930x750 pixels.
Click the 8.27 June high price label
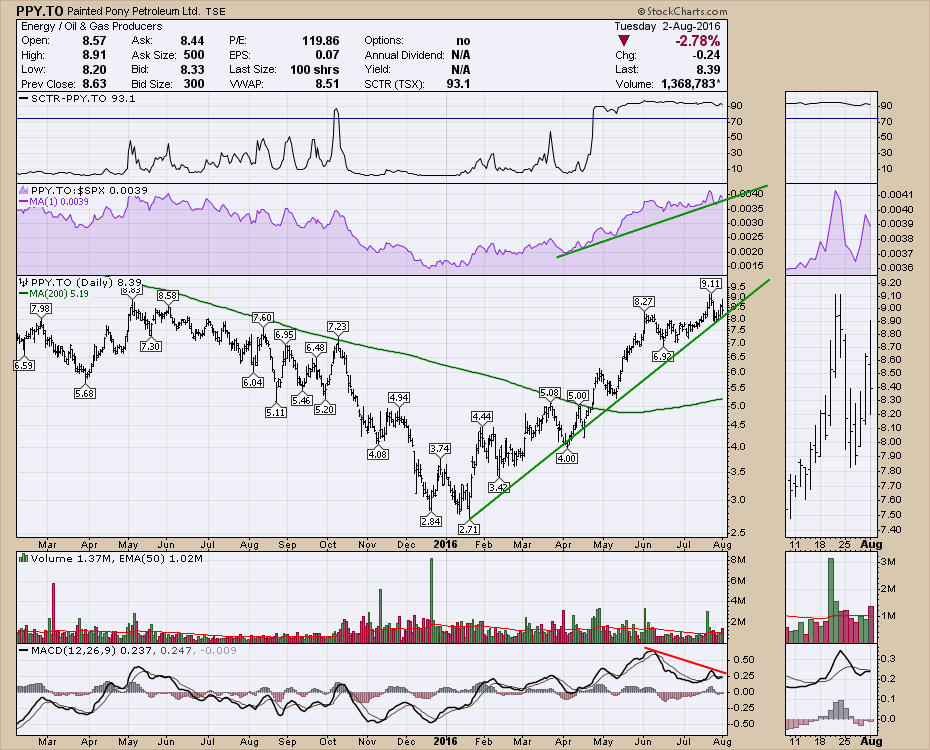click(643, 301)
